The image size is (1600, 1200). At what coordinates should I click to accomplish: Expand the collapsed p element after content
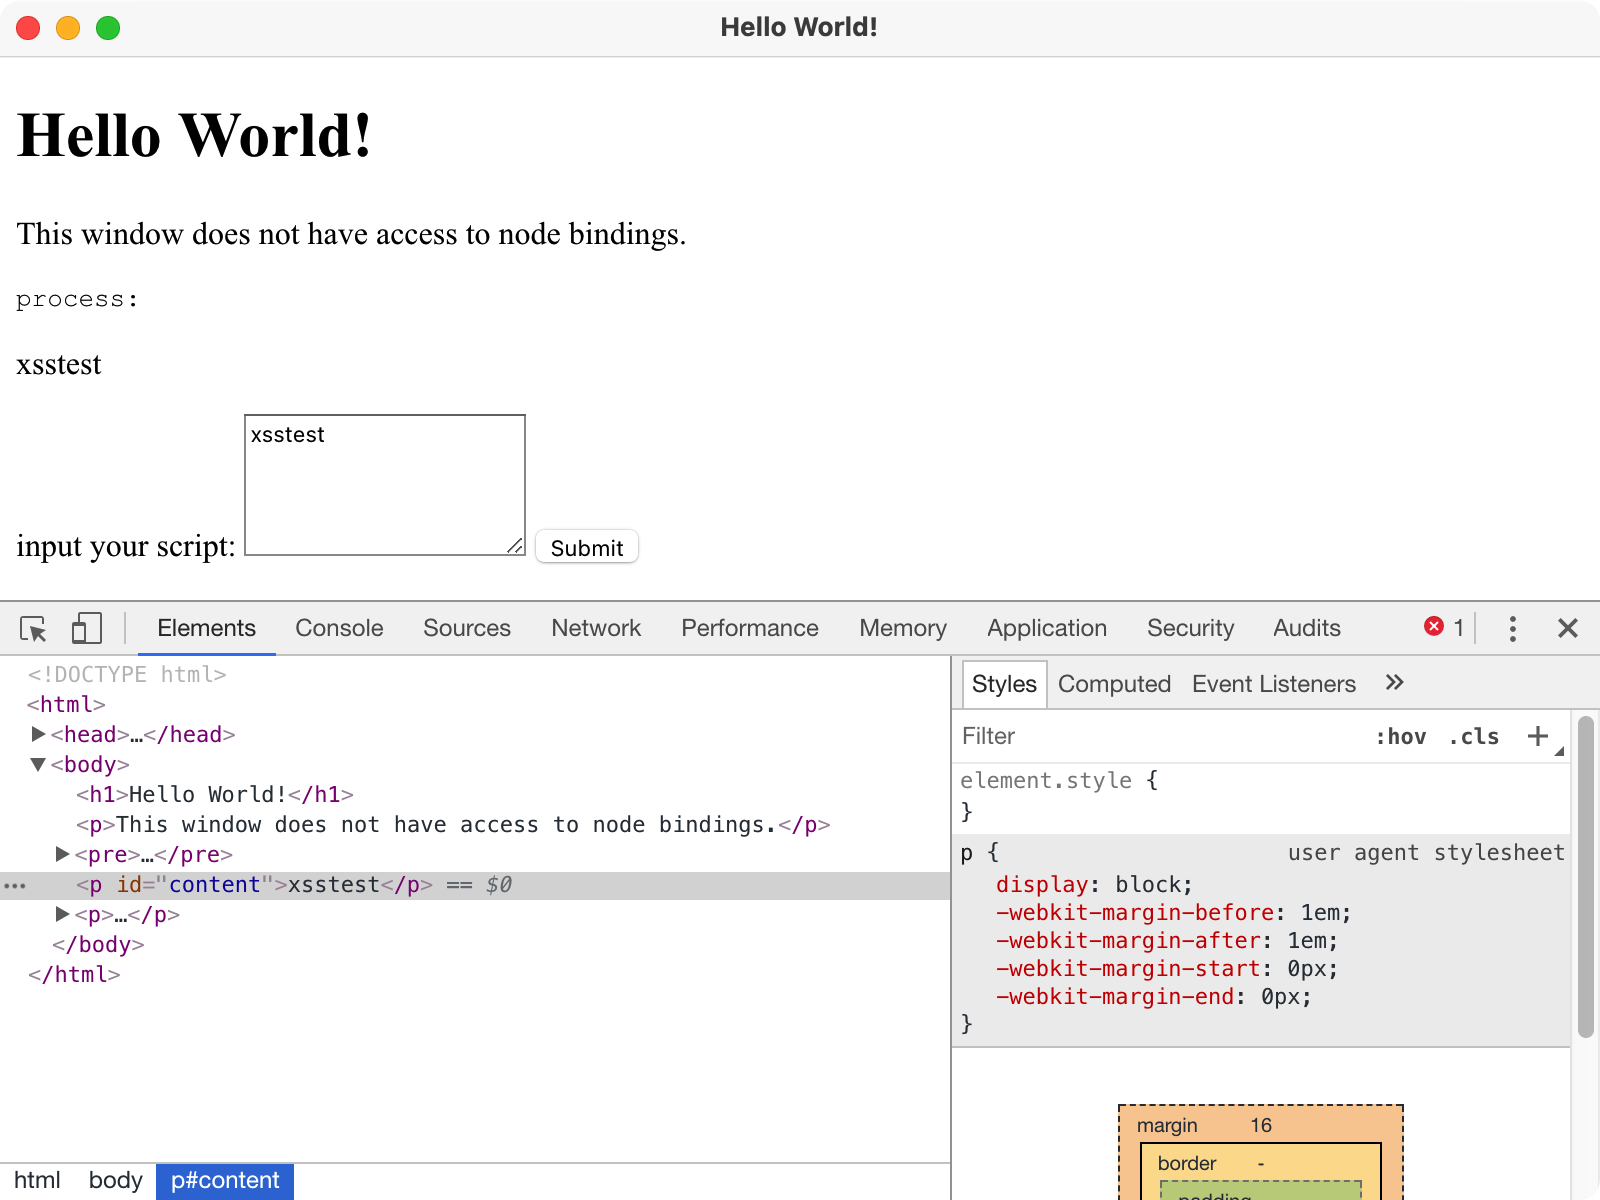click(x=62, y=914)
